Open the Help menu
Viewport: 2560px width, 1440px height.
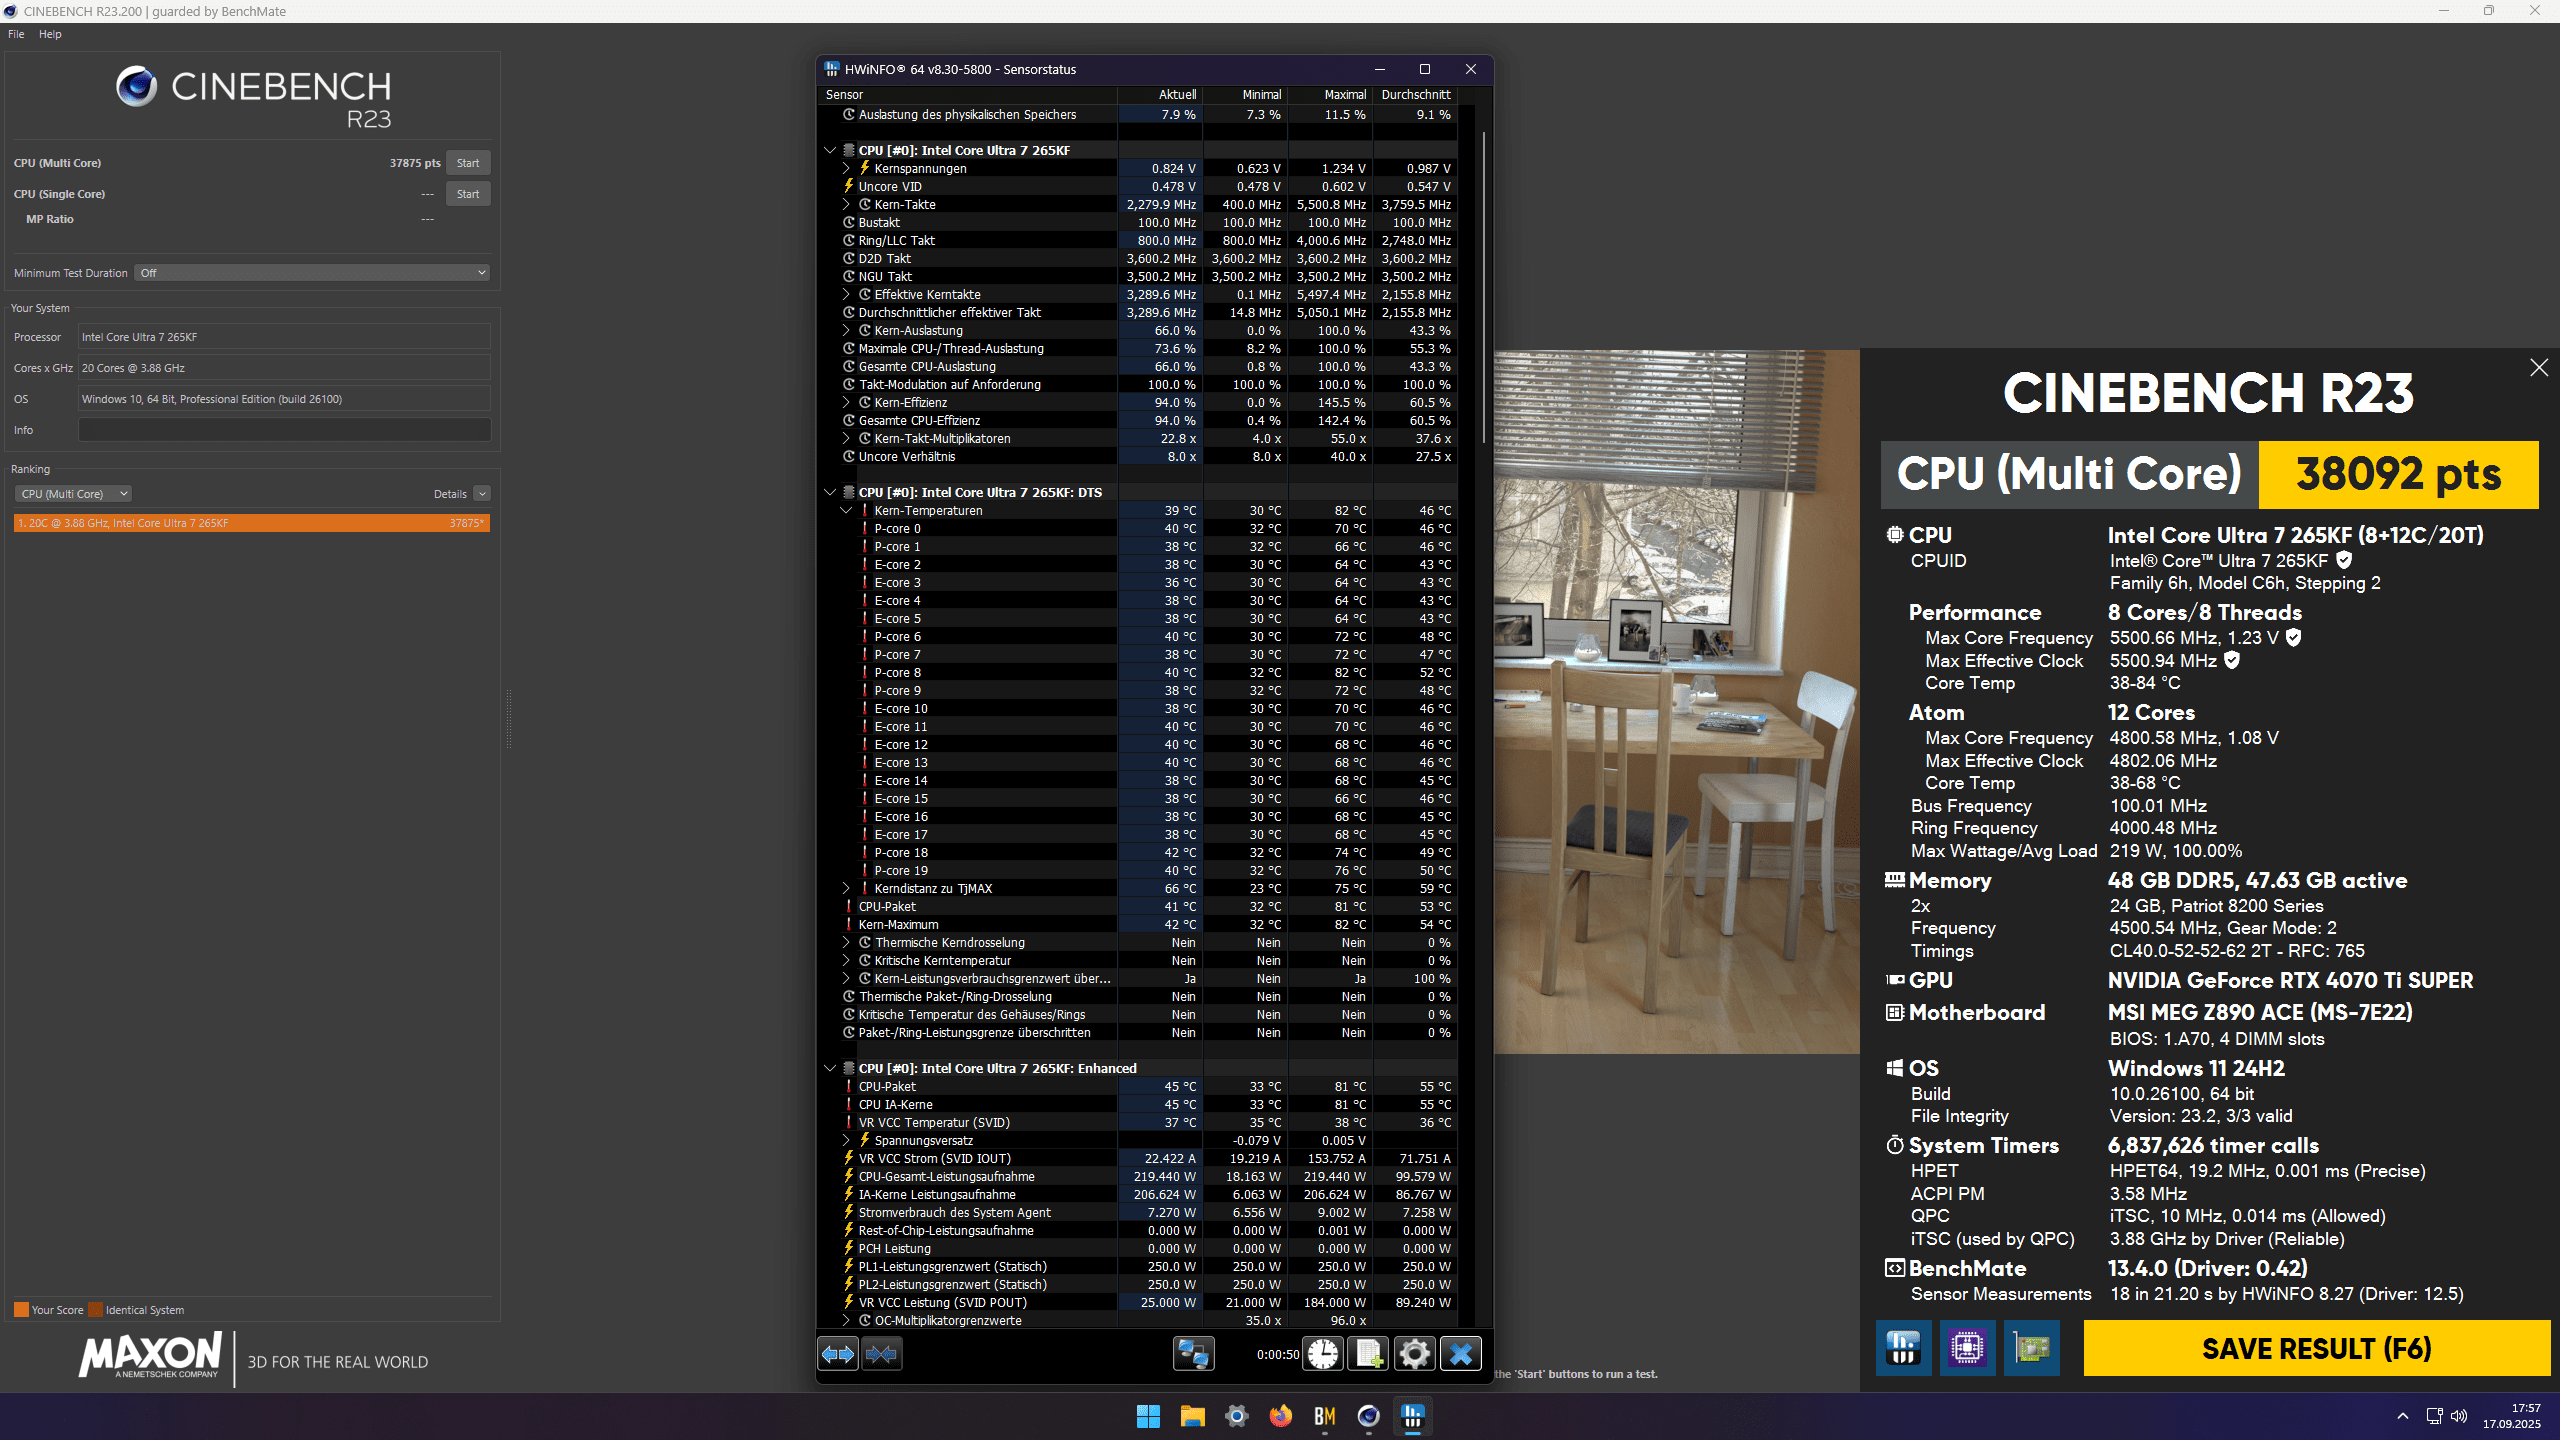click(50, 34)
